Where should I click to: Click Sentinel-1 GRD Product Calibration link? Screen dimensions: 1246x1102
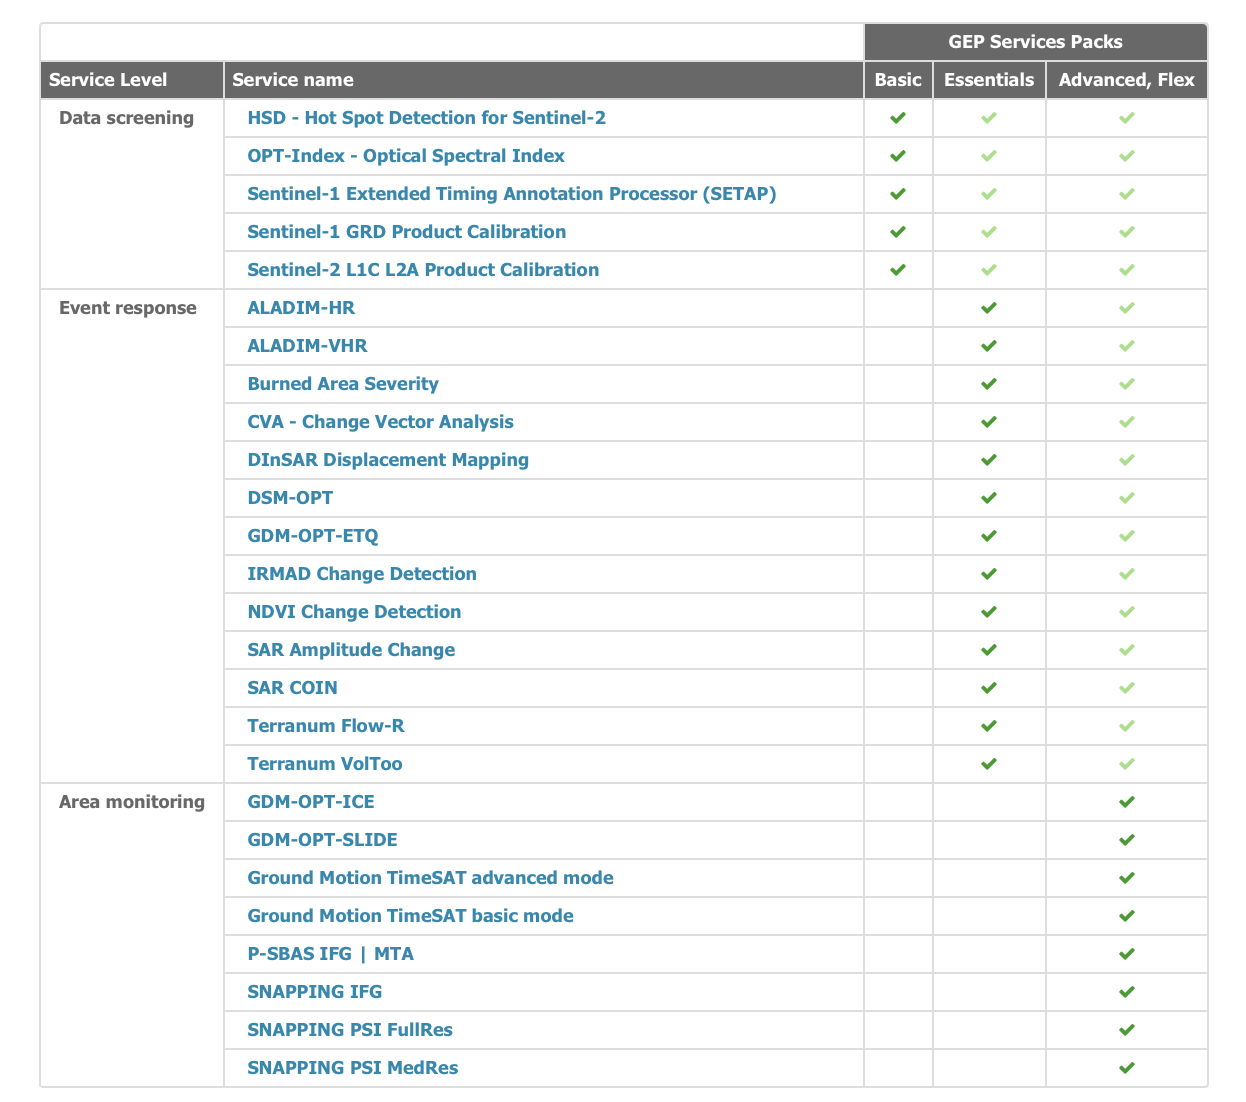coord(406,232)
